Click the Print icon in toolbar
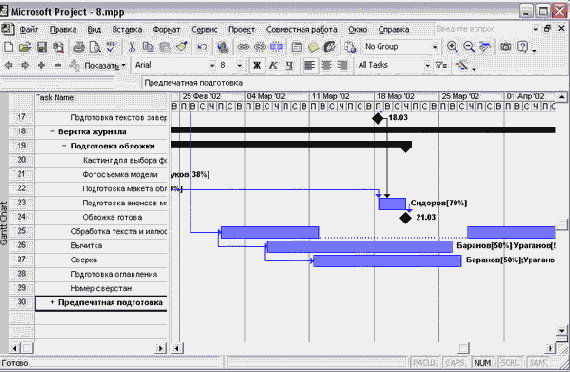 click(79, 47)
